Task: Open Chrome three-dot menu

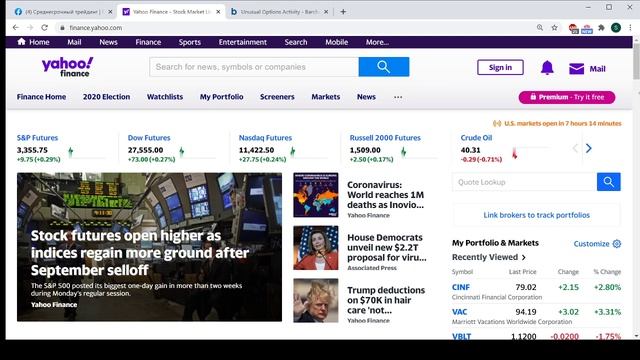Action: click(630, 27)
